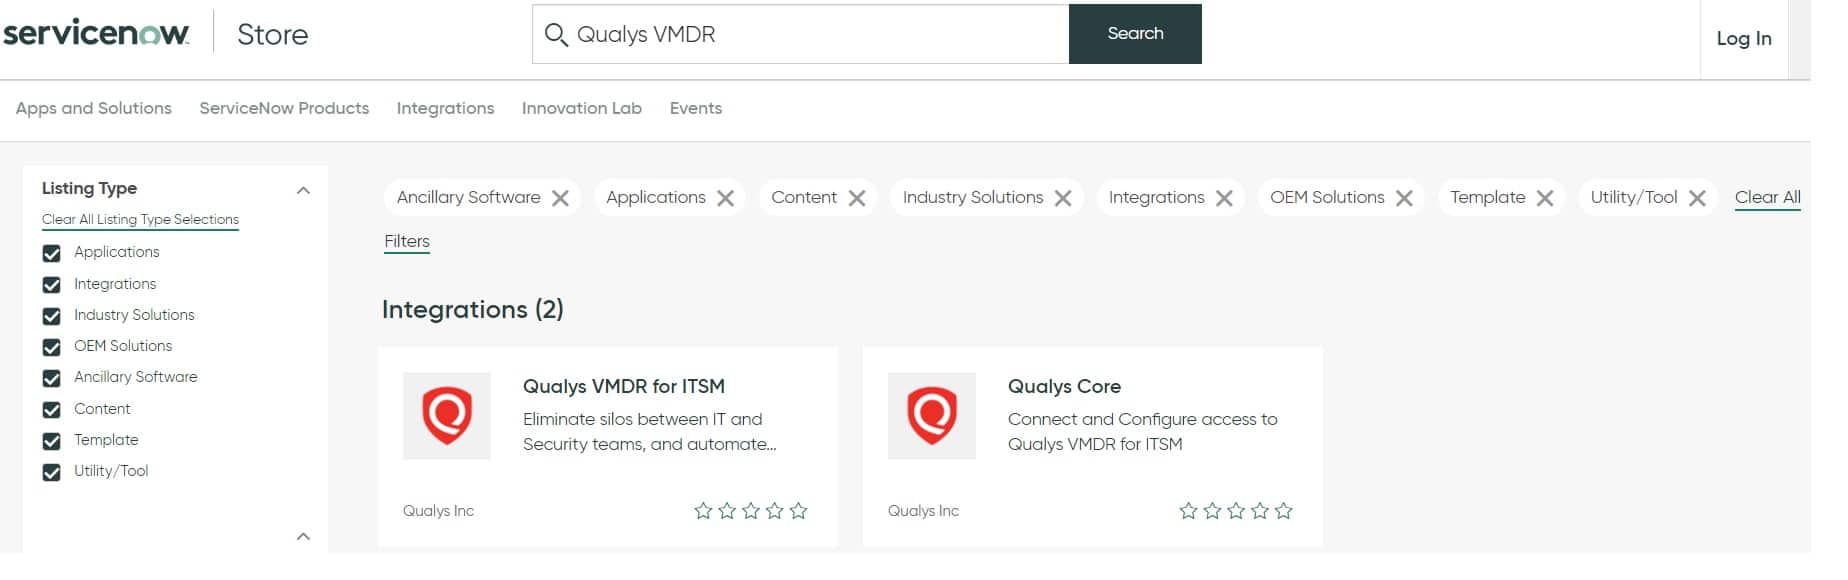Viewport: 1848px width, 580px height.
Task: Uncheck the Template checkbox
Action: pos(52,441)
